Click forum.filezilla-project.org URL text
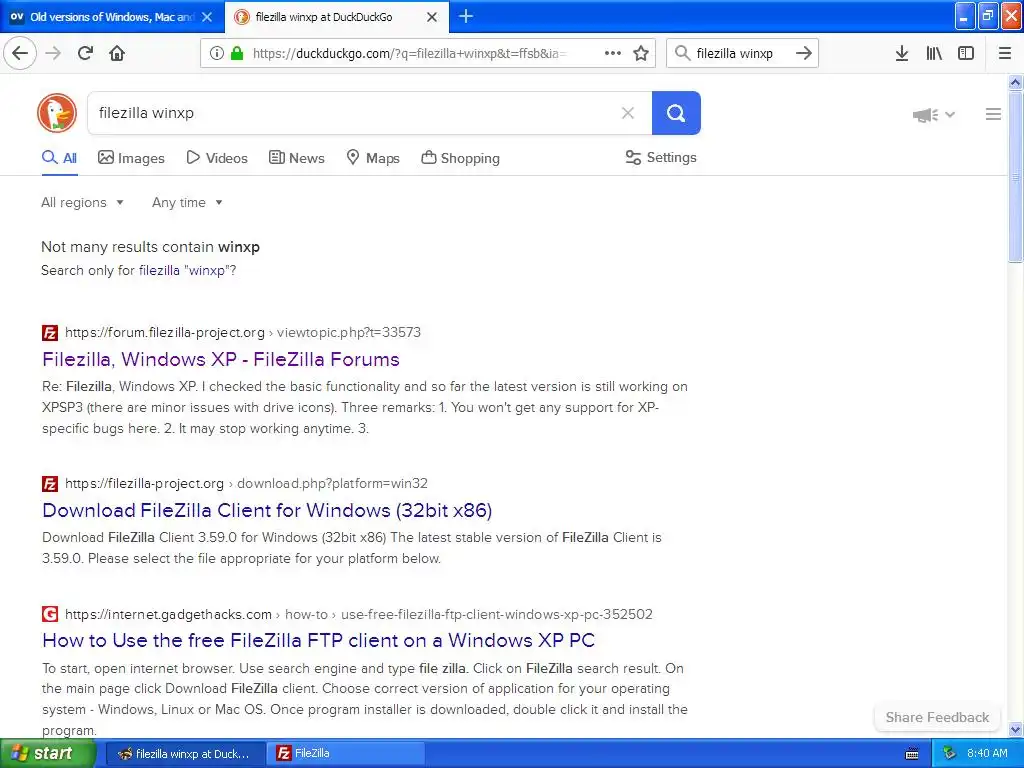This screenshot has width=1024, height=768. click(243, 332)
